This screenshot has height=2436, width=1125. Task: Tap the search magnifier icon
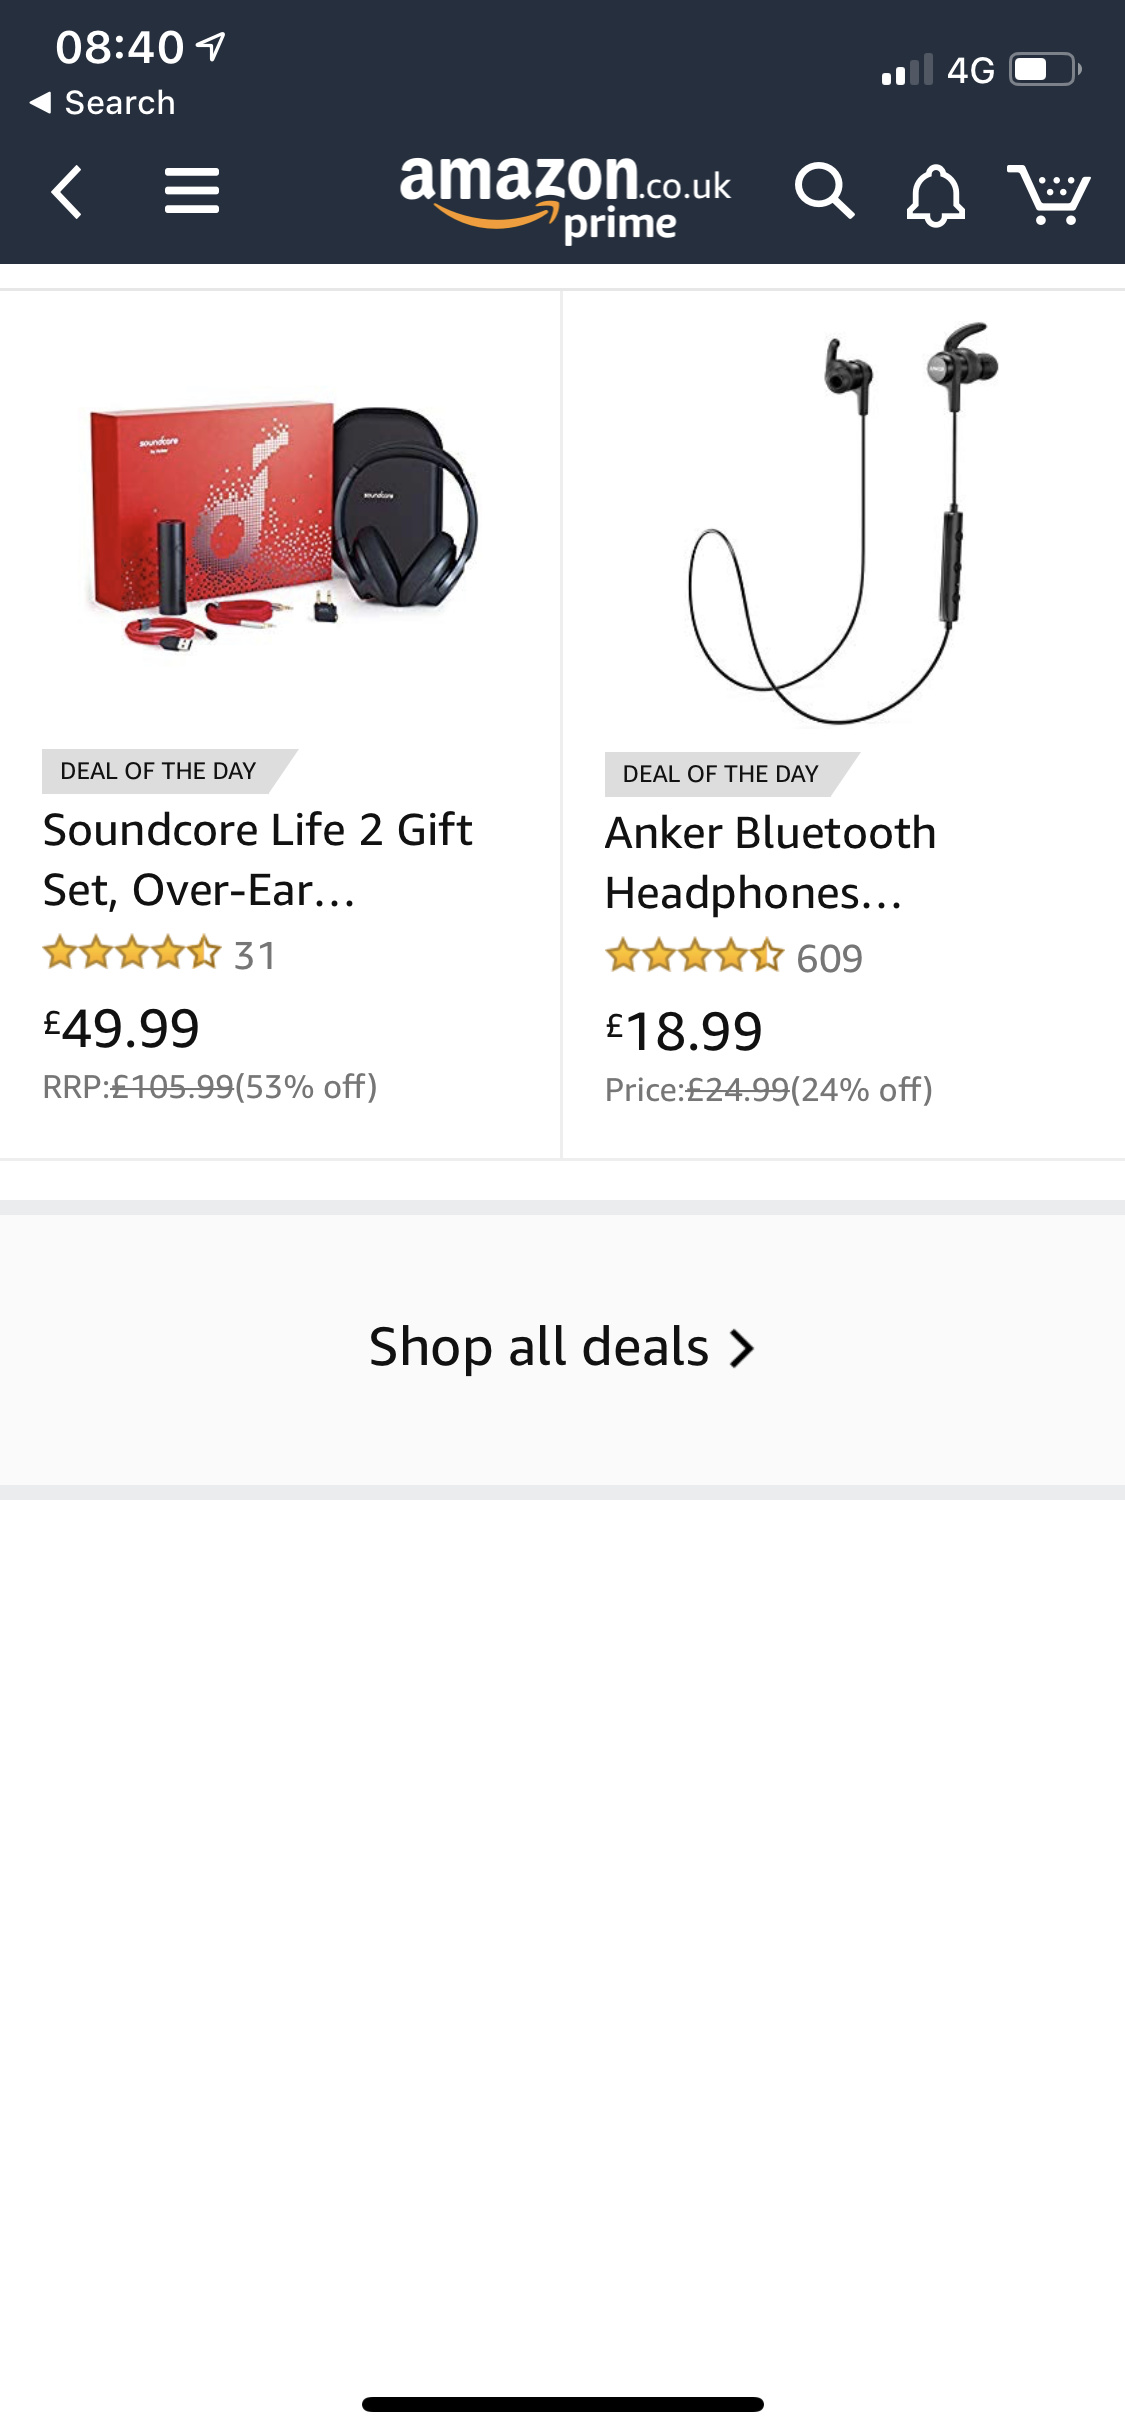click(x=824, y=191)
